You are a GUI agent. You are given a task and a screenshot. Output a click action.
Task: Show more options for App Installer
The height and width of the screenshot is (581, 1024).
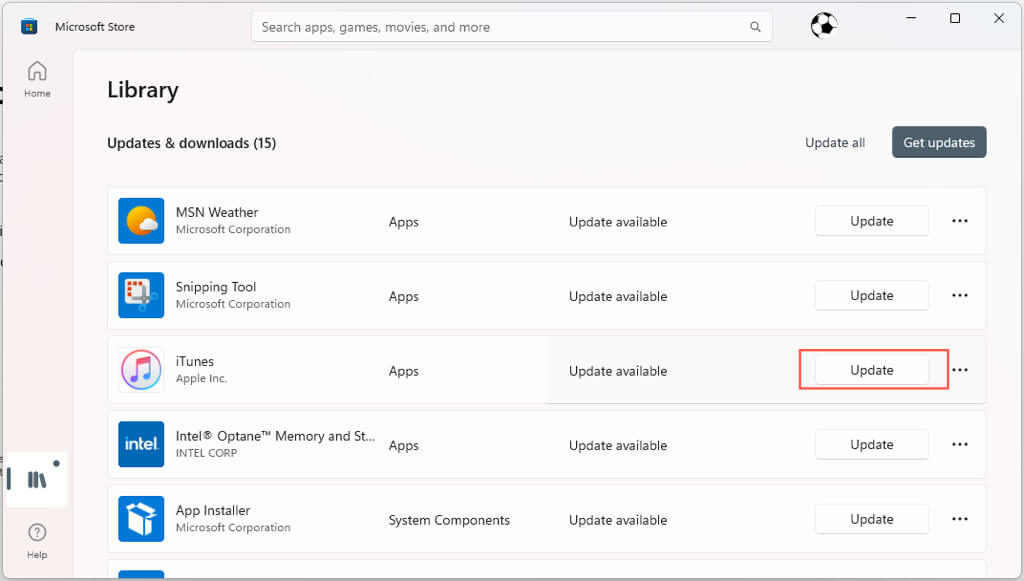pos(960,519)
